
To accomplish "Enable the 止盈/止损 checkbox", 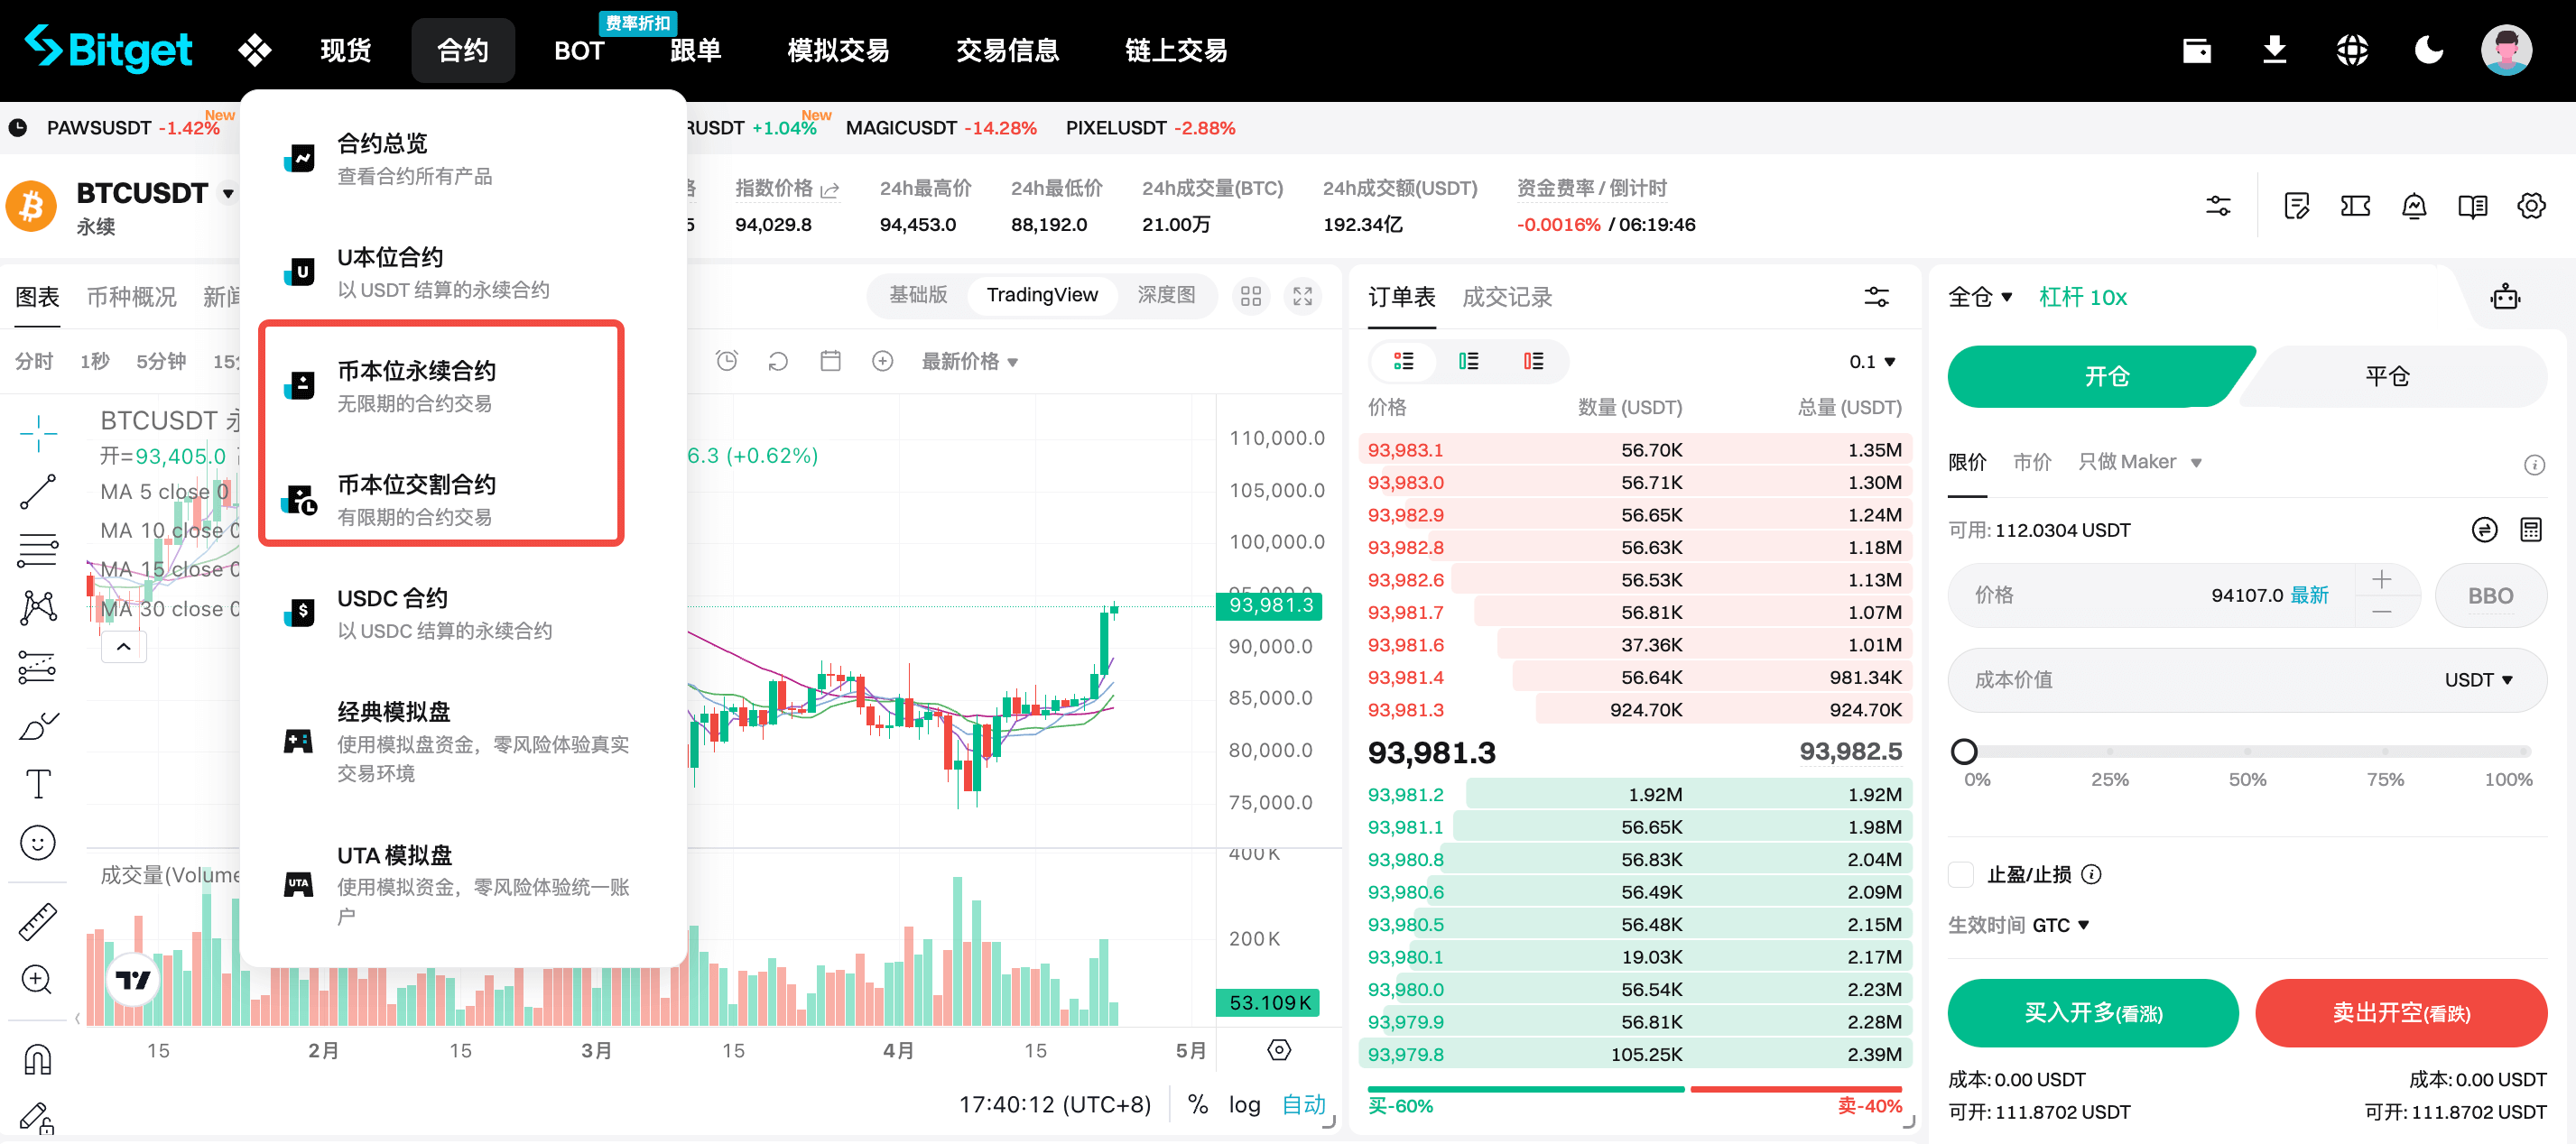I will pyautogui.click(x=1961, y=874).
